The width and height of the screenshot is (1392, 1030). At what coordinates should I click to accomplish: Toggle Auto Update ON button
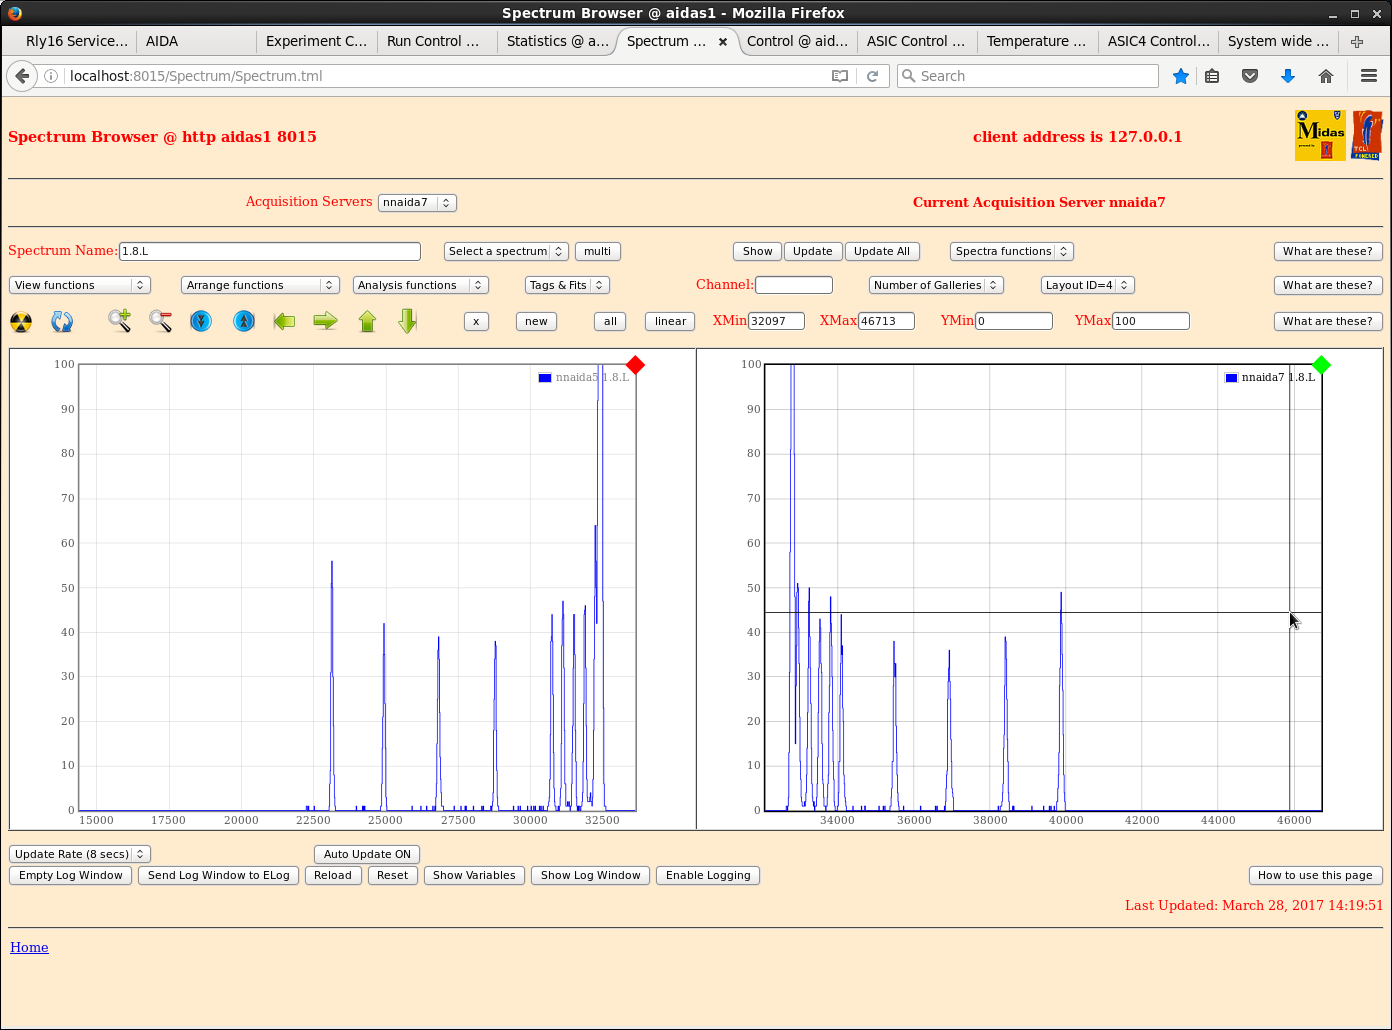367,854
